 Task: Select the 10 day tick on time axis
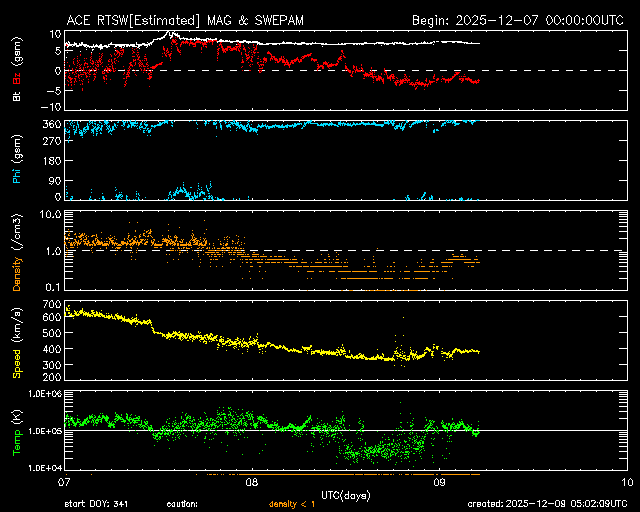[x=626, y=482]
